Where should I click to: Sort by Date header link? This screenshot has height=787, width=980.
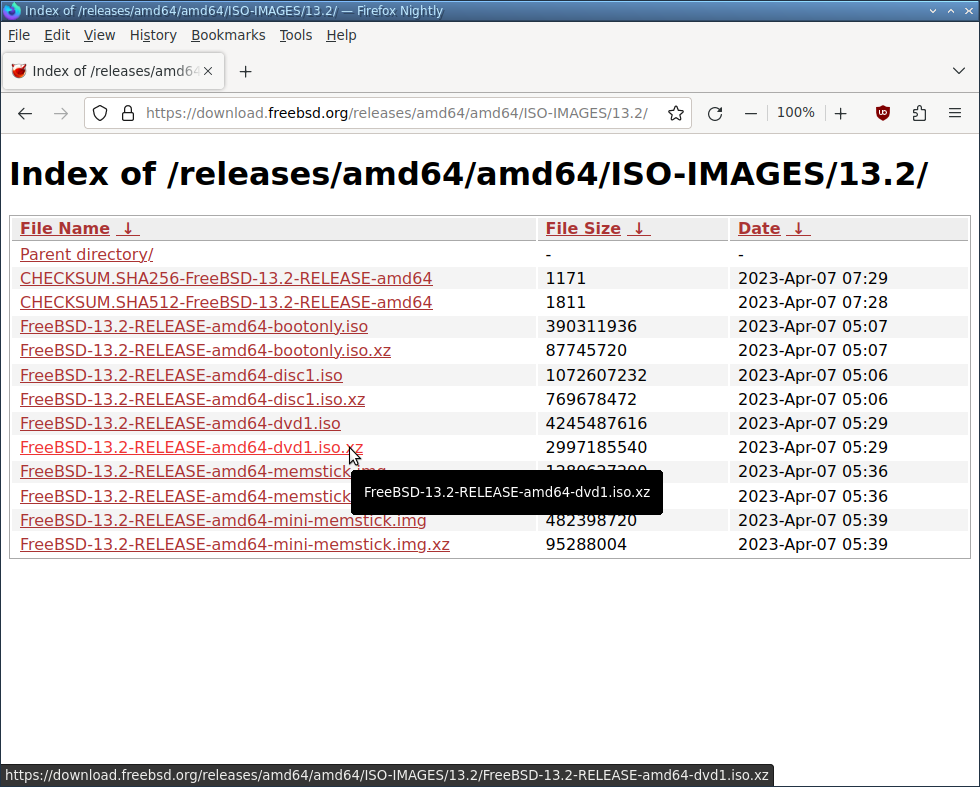point(759,229)
